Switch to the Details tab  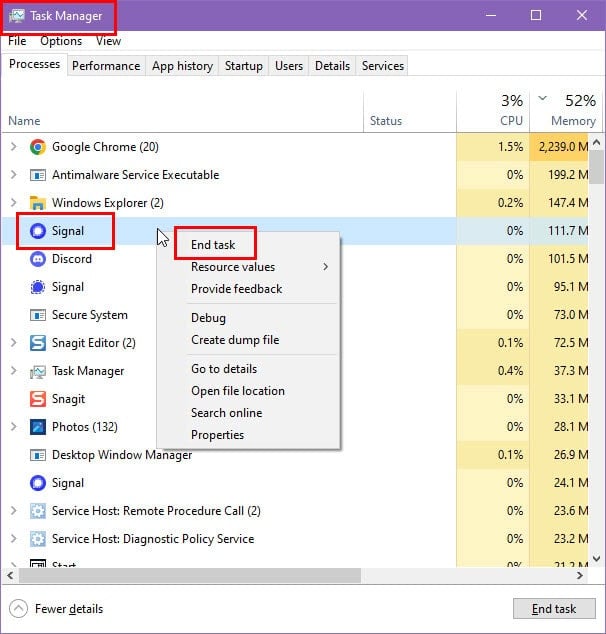(332, 66)
